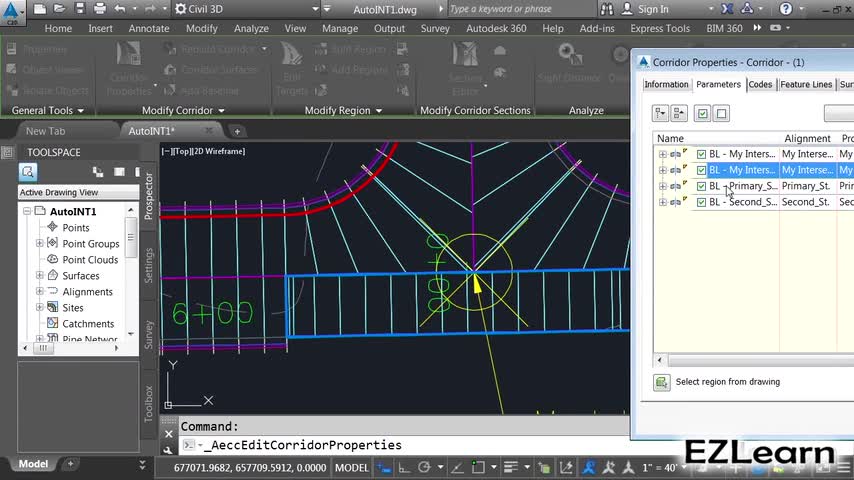Screen dimensions: 854x480
Task: Click the Surfaces icon in Prospector tree
Action: [52, 276]
